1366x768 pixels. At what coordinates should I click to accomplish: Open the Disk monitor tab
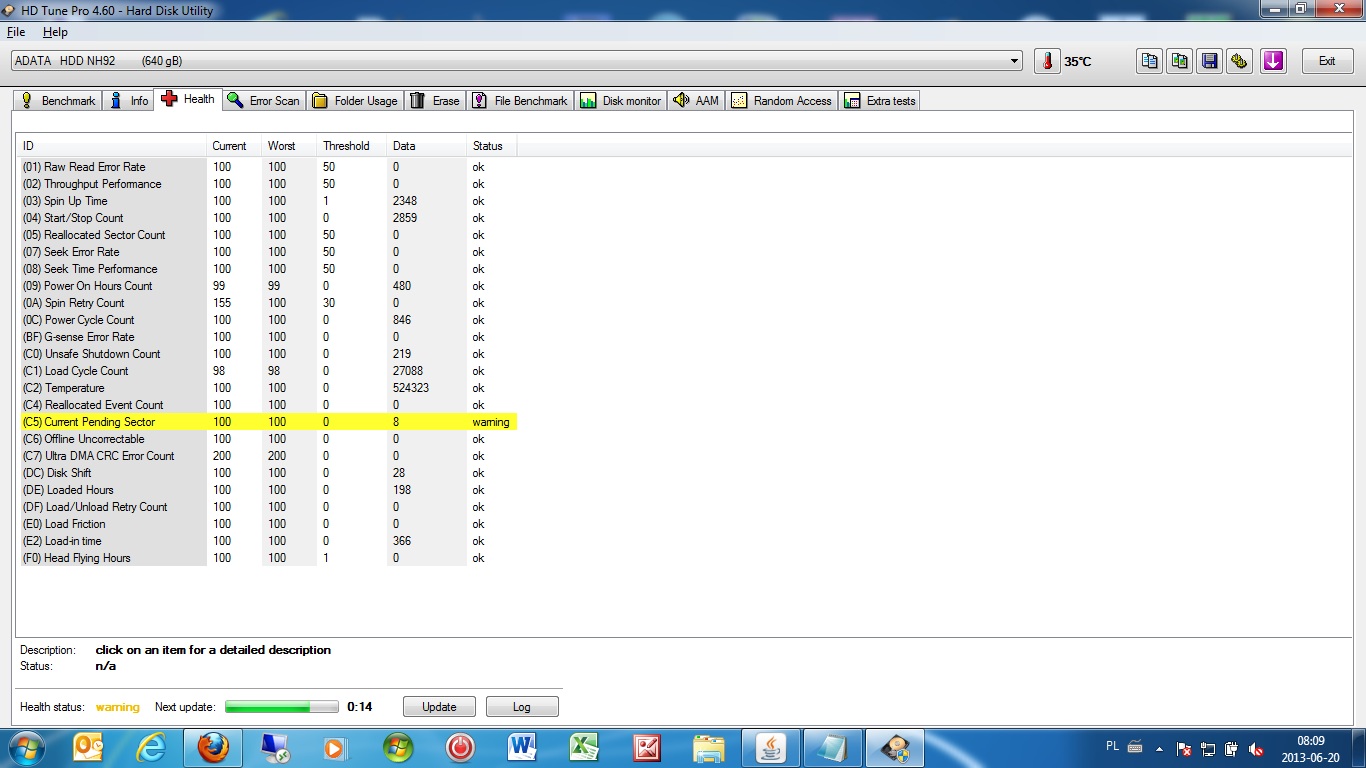coord(621,101)
